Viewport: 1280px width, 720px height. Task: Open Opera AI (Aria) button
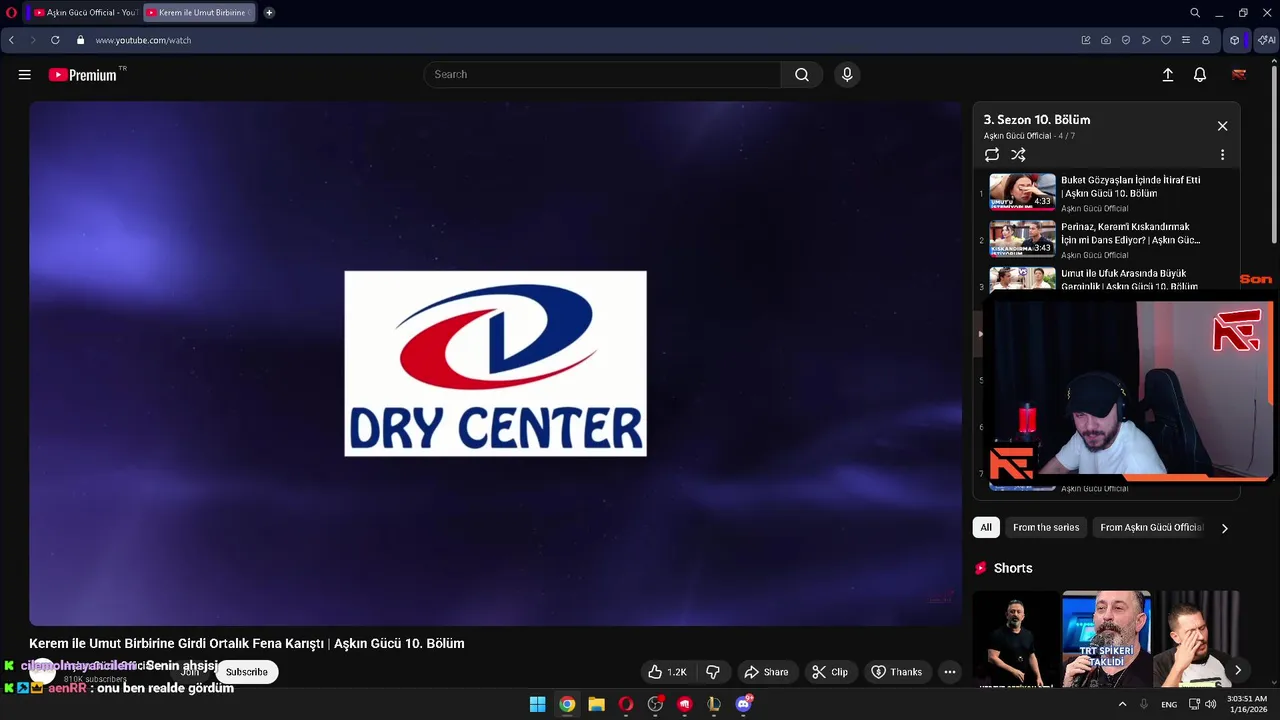point(1267,40)
